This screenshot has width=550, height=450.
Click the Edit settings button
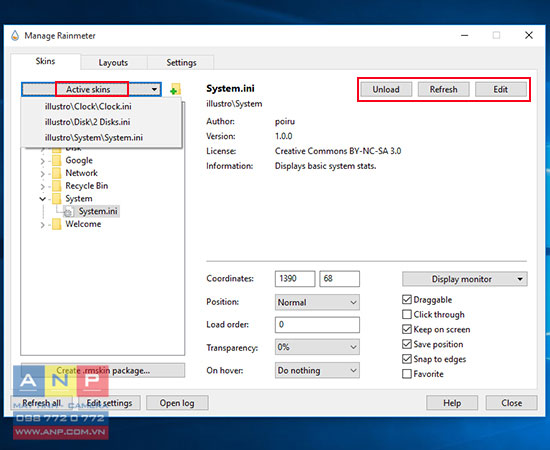109,403
